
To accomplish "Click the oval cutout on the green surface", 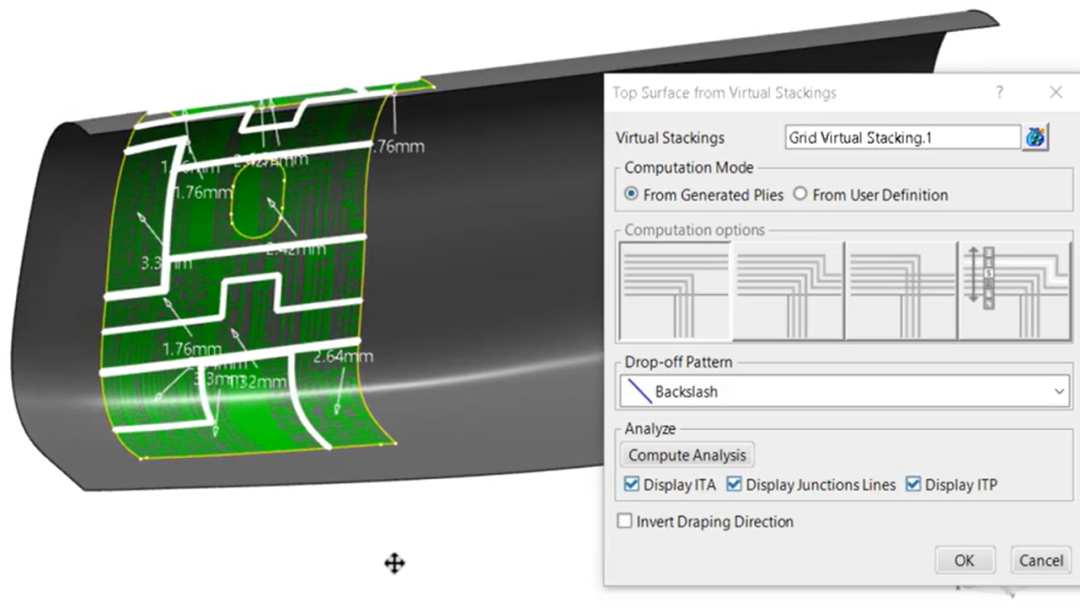I will click(x=258, y=201).
